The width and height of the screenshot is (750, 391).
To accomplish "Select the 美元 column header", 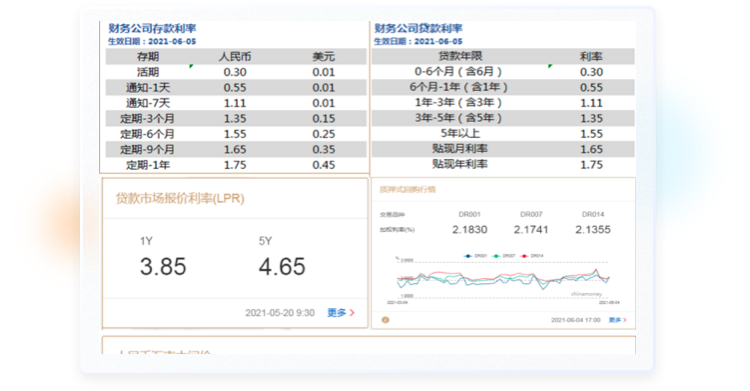I will [x=323, y=56].
